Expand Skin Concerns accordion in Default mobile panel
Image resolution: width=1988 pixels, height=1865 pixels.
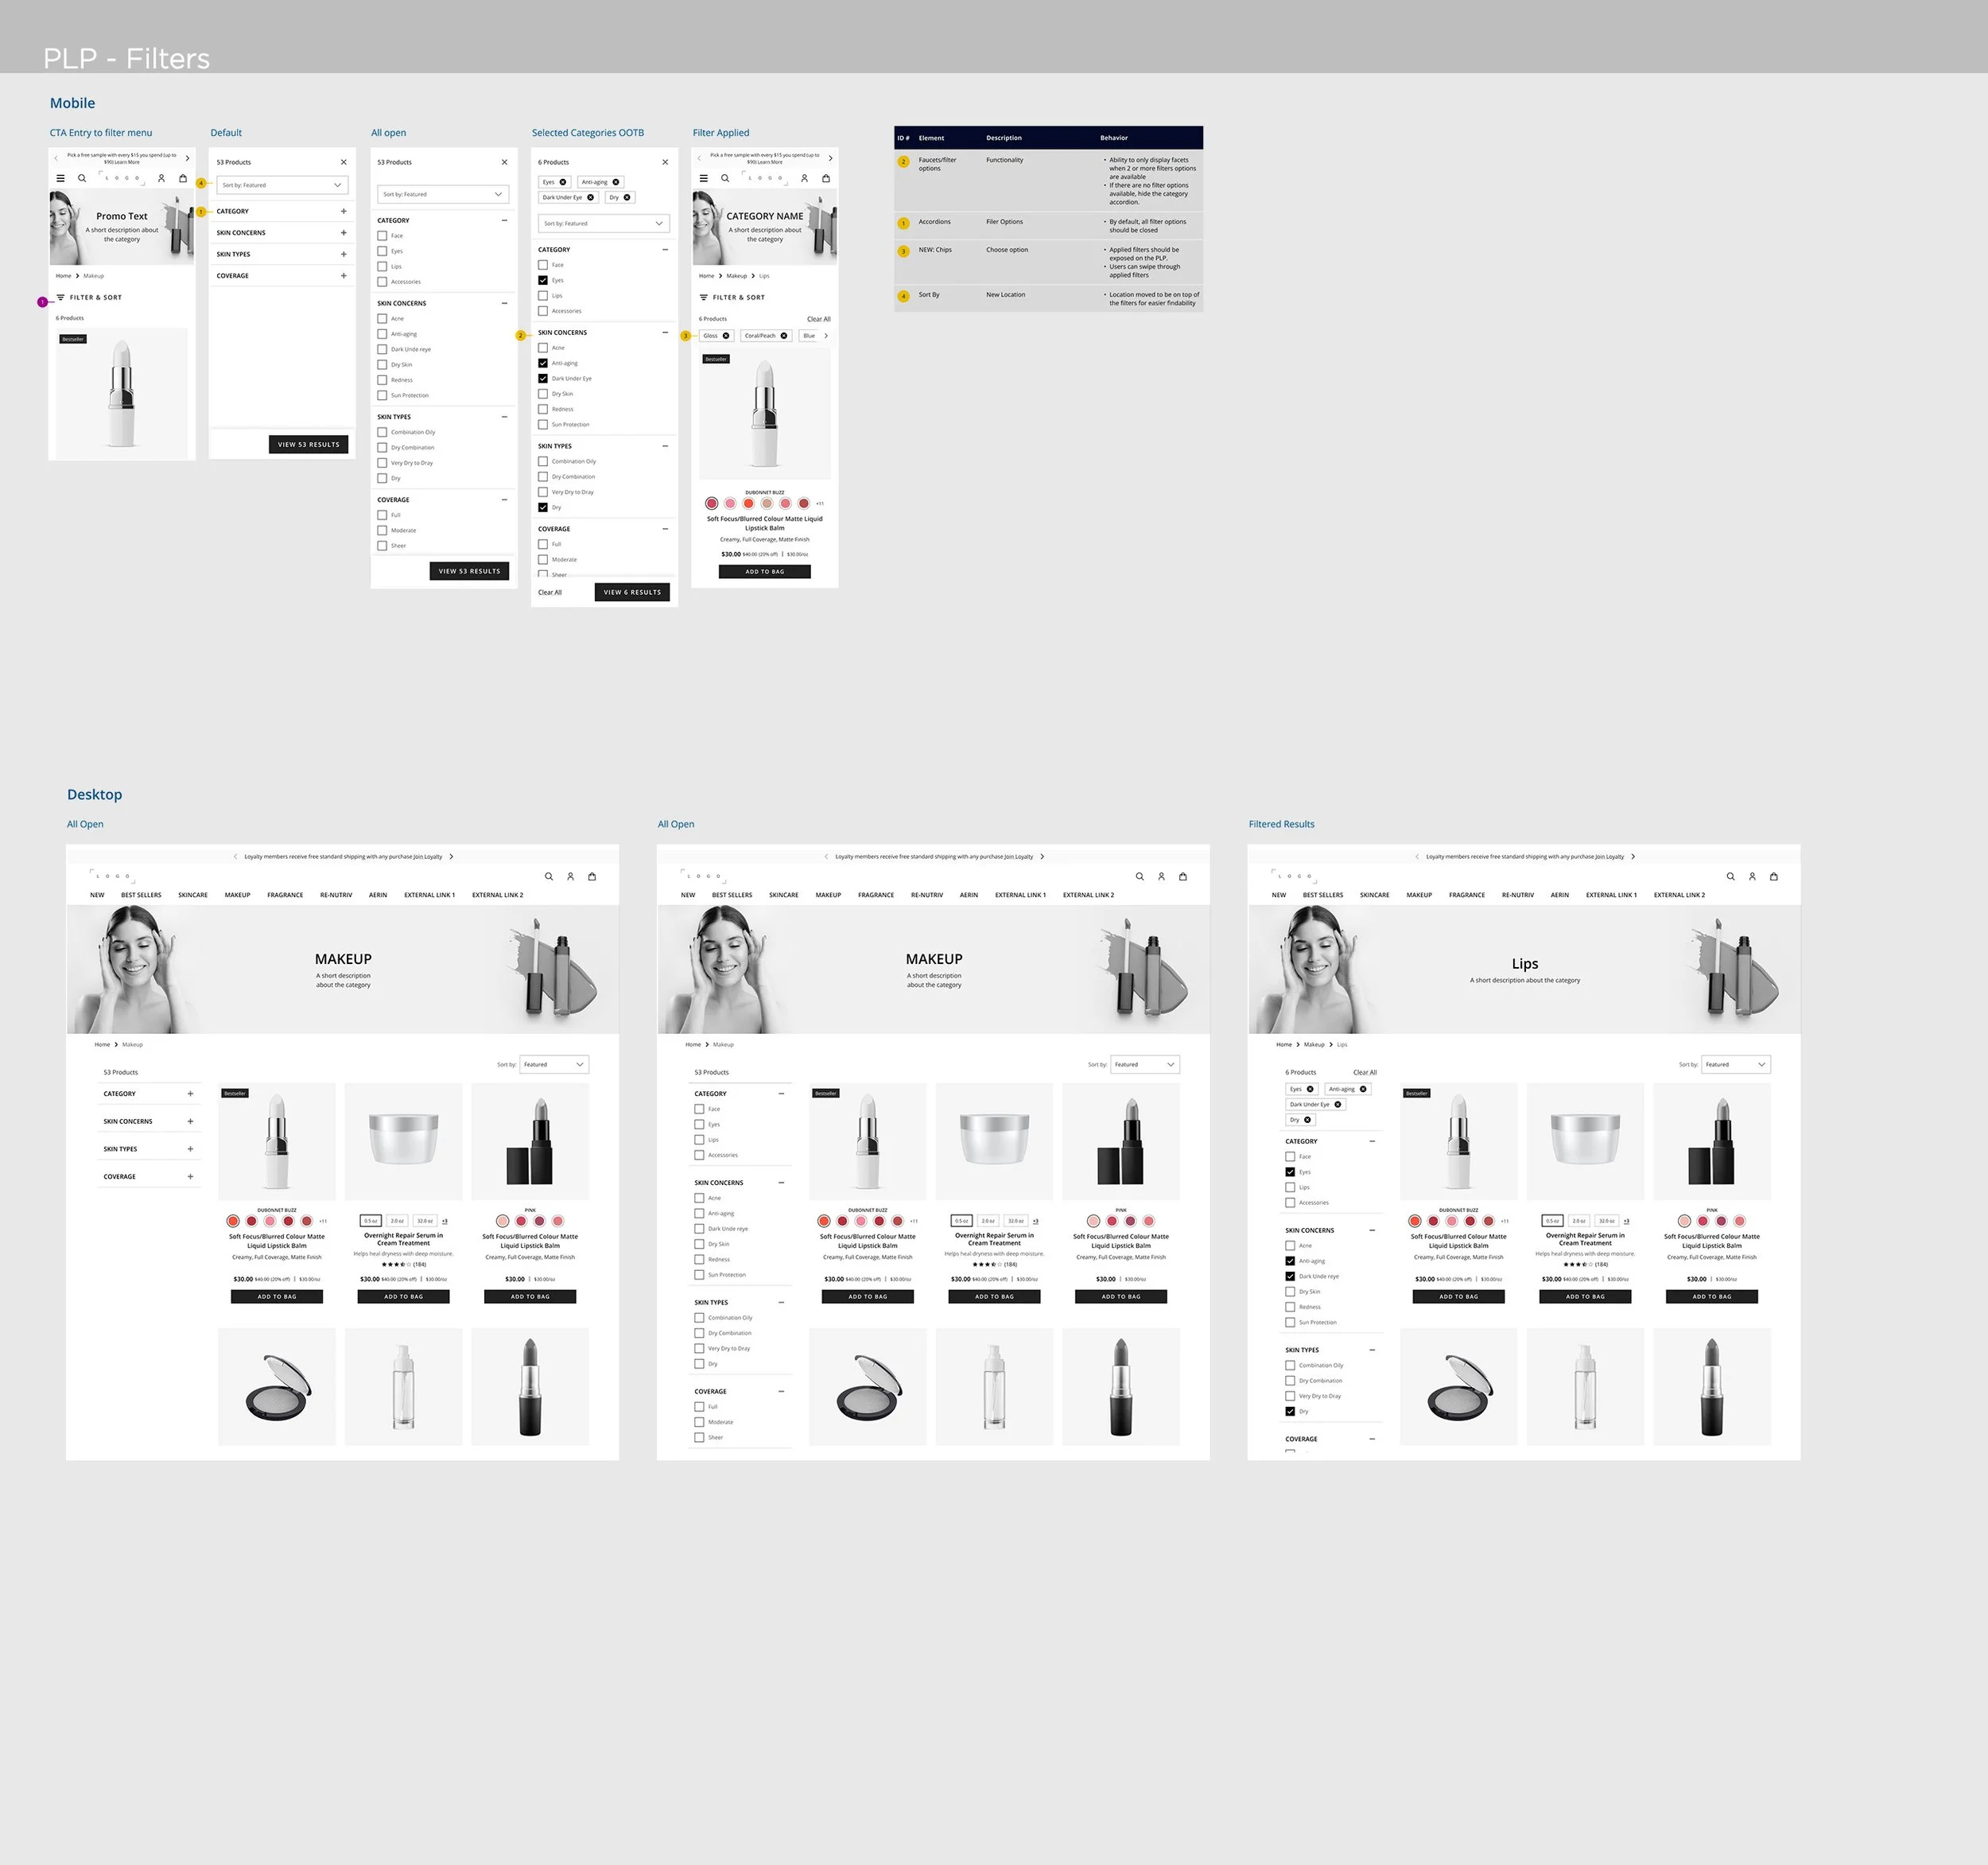coord(343,232)
